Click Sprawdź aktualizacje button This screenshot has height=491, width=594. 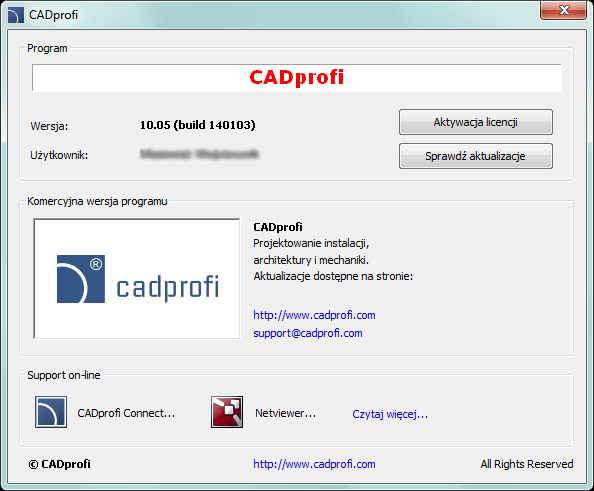475,156
